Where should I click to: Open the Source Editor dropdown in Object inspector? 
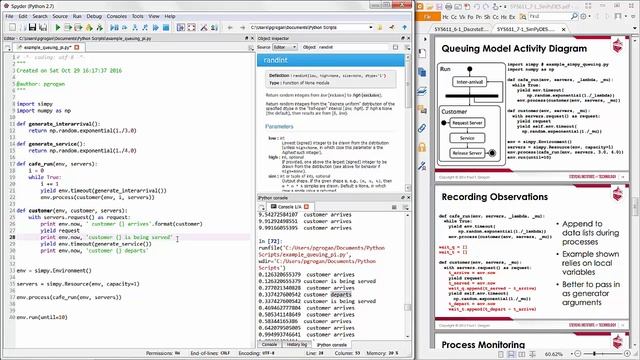285,47
